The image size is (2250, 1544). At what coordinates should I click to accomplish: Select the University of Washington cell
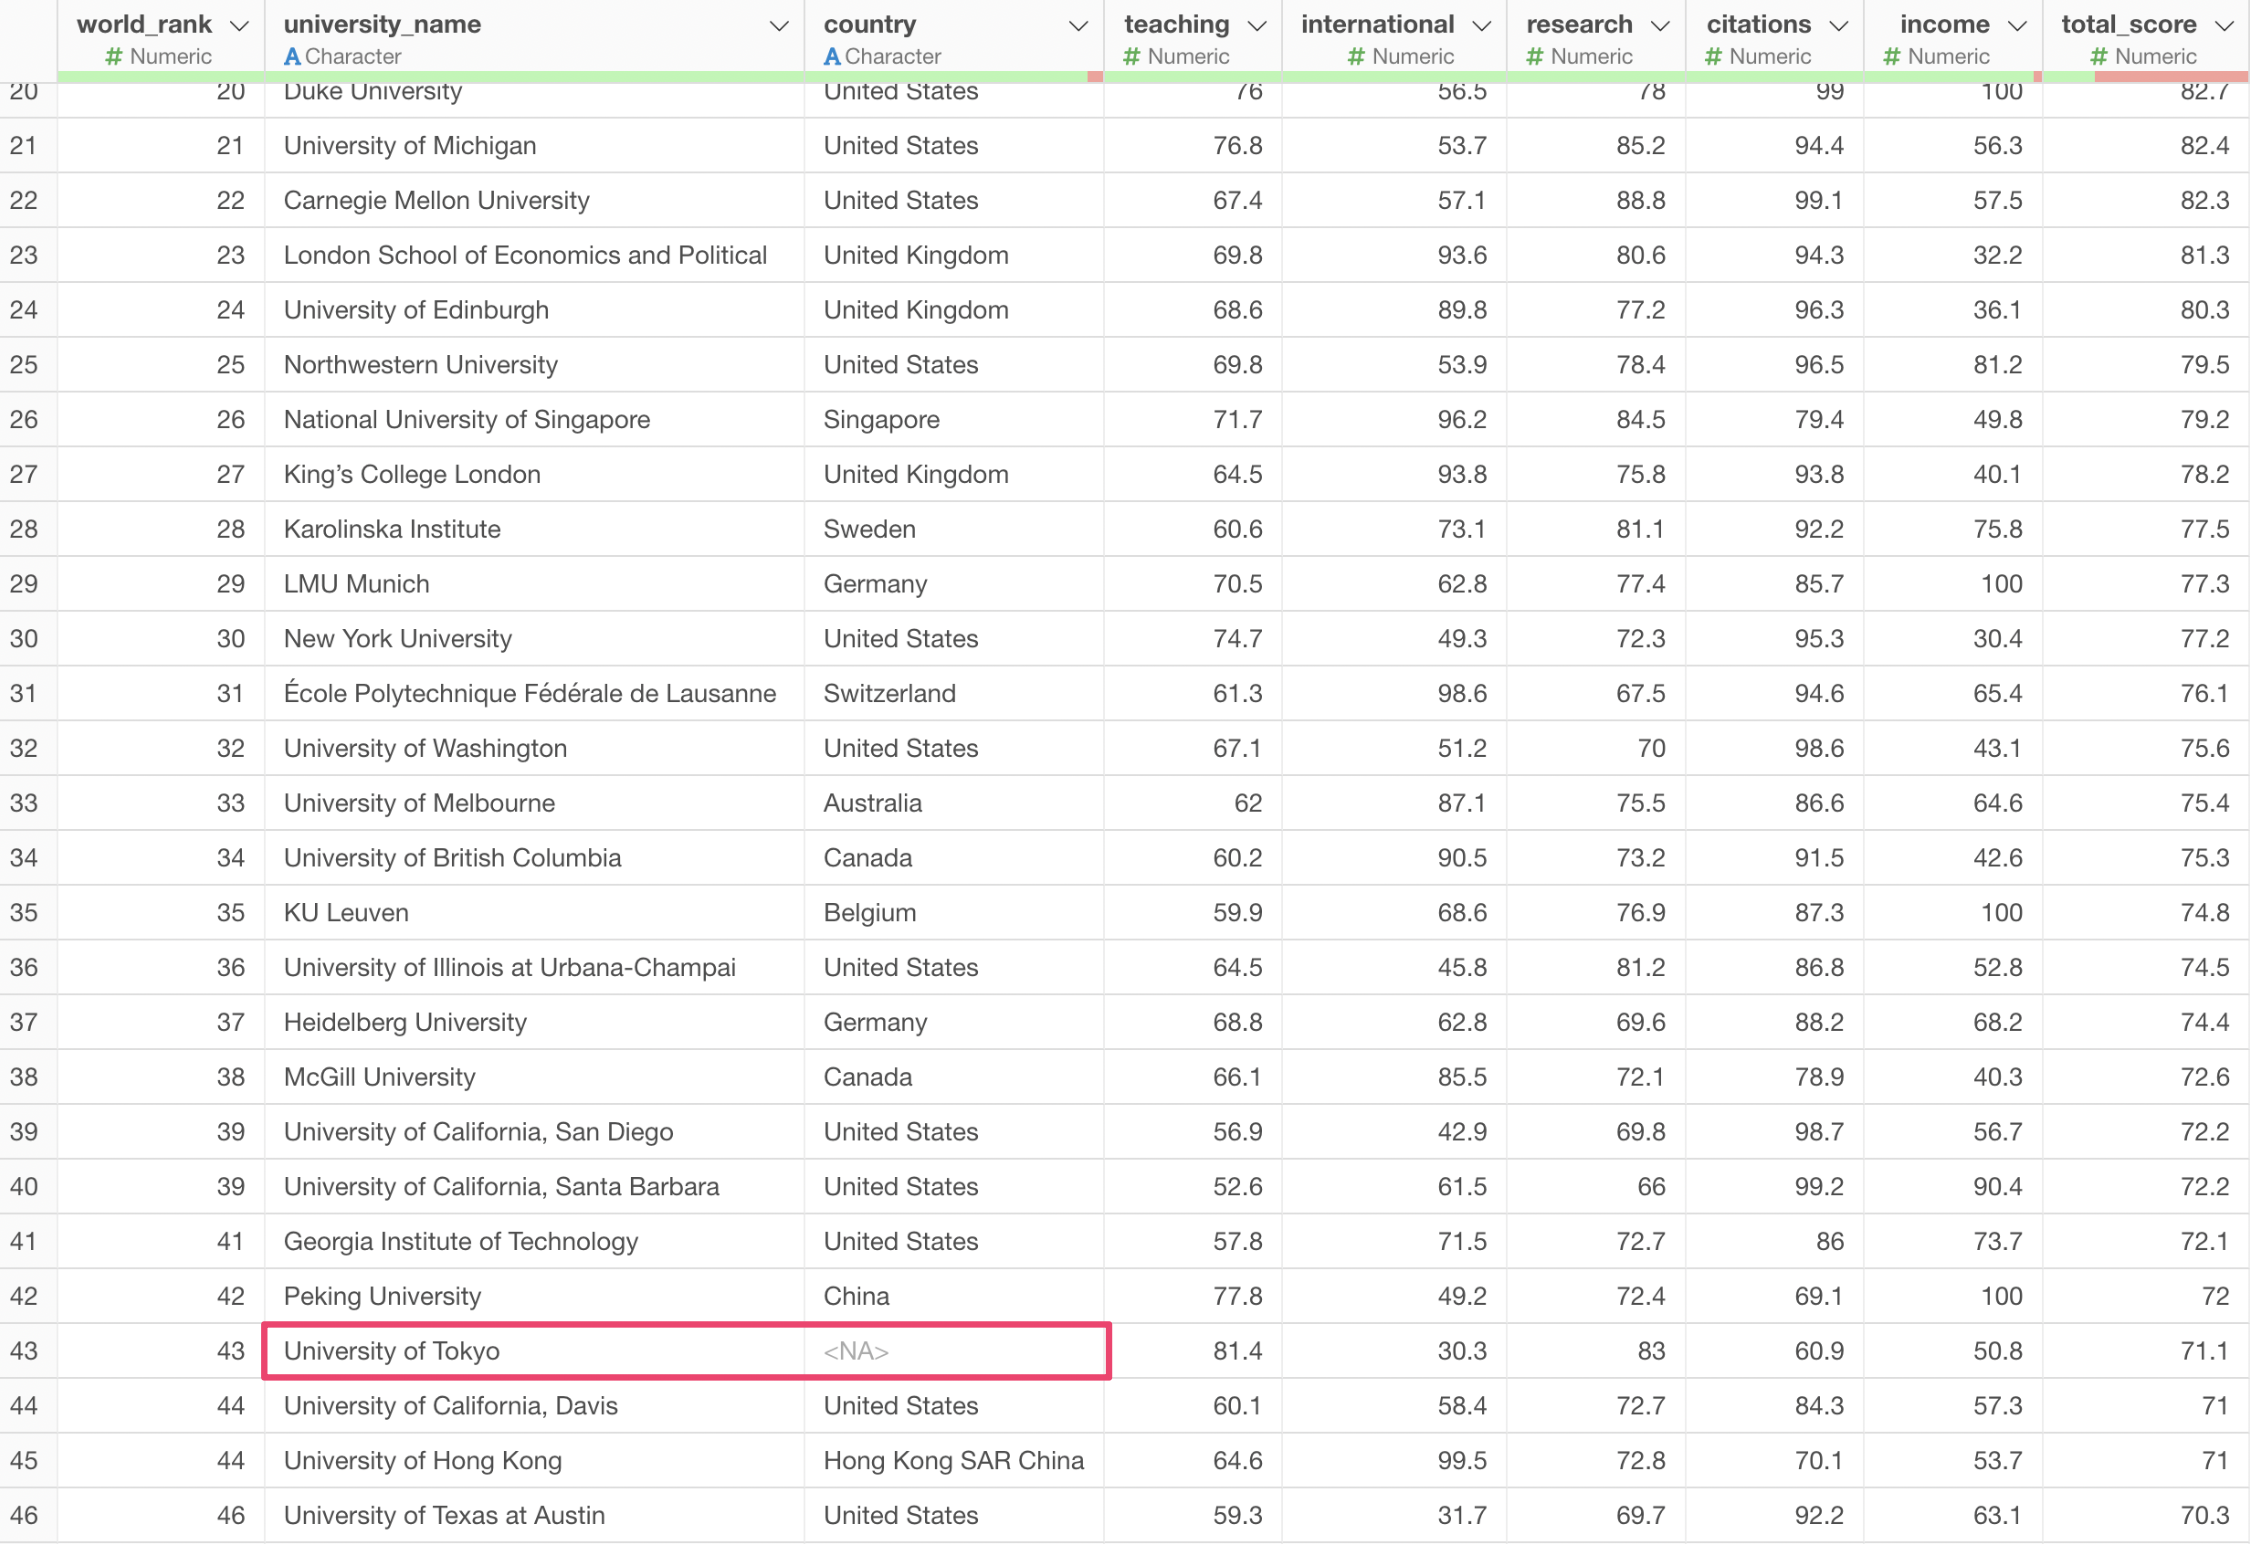[x=534, y=748]
